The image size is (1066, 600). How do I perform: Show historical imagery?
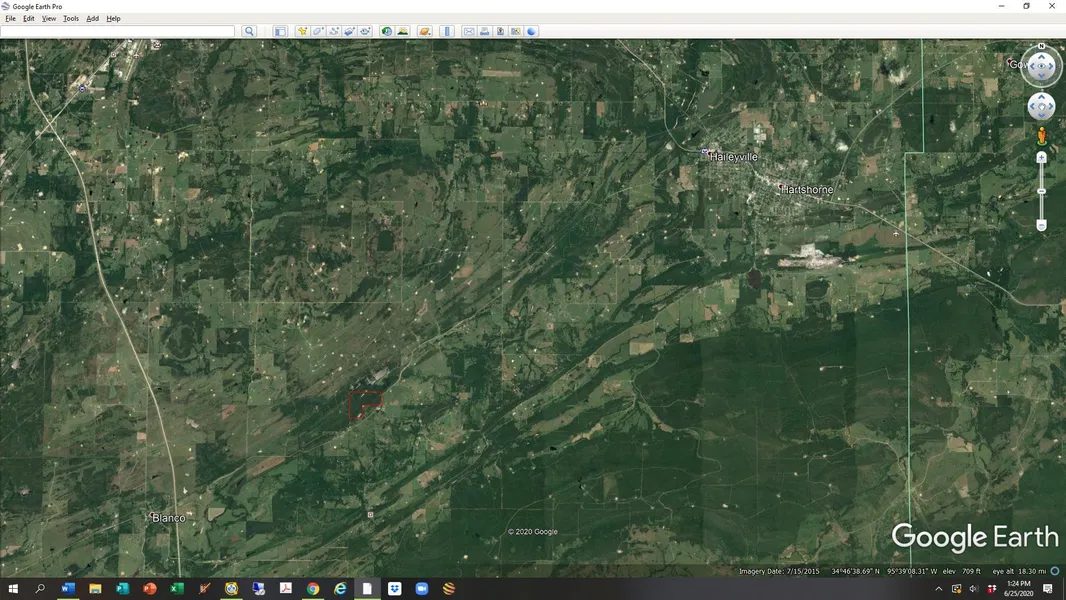[387, 31]
